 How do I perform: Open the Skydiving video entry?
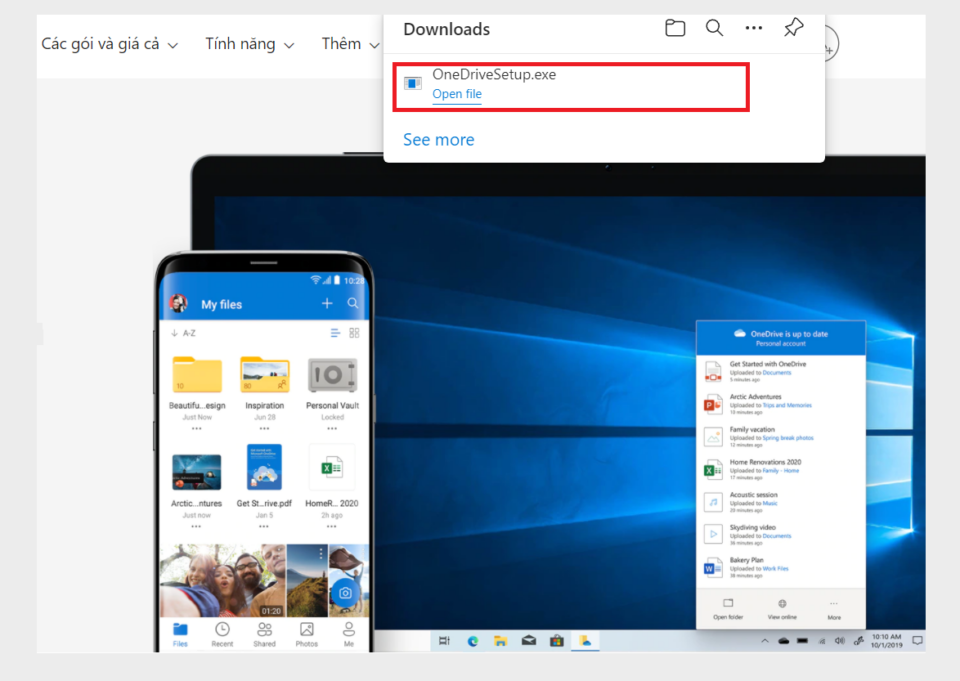tap(781, 535)
